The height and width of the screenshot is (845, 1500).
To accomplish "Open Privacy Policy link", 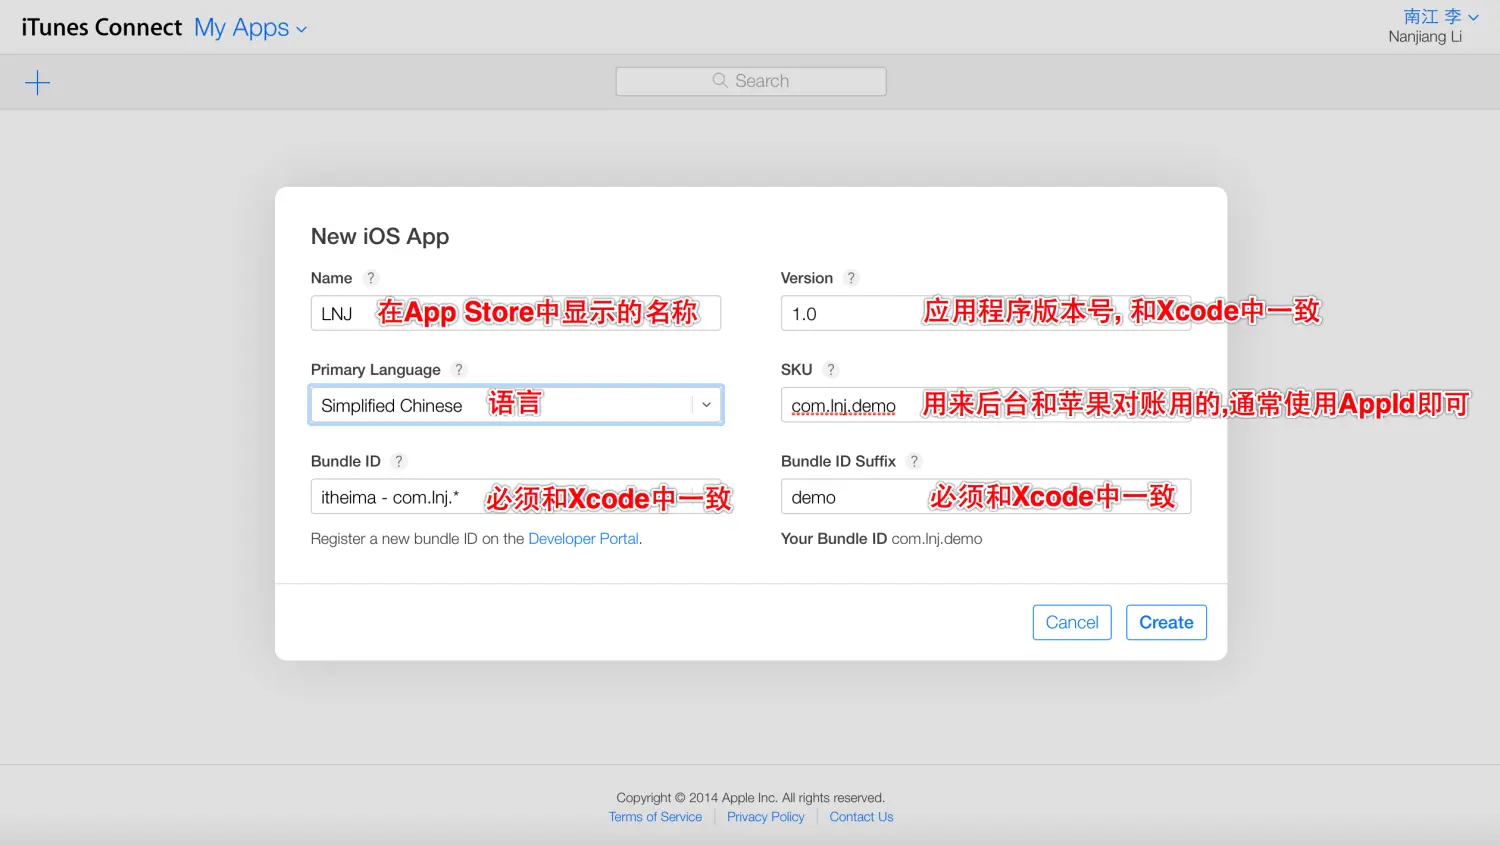I will (x=766, y=817).
